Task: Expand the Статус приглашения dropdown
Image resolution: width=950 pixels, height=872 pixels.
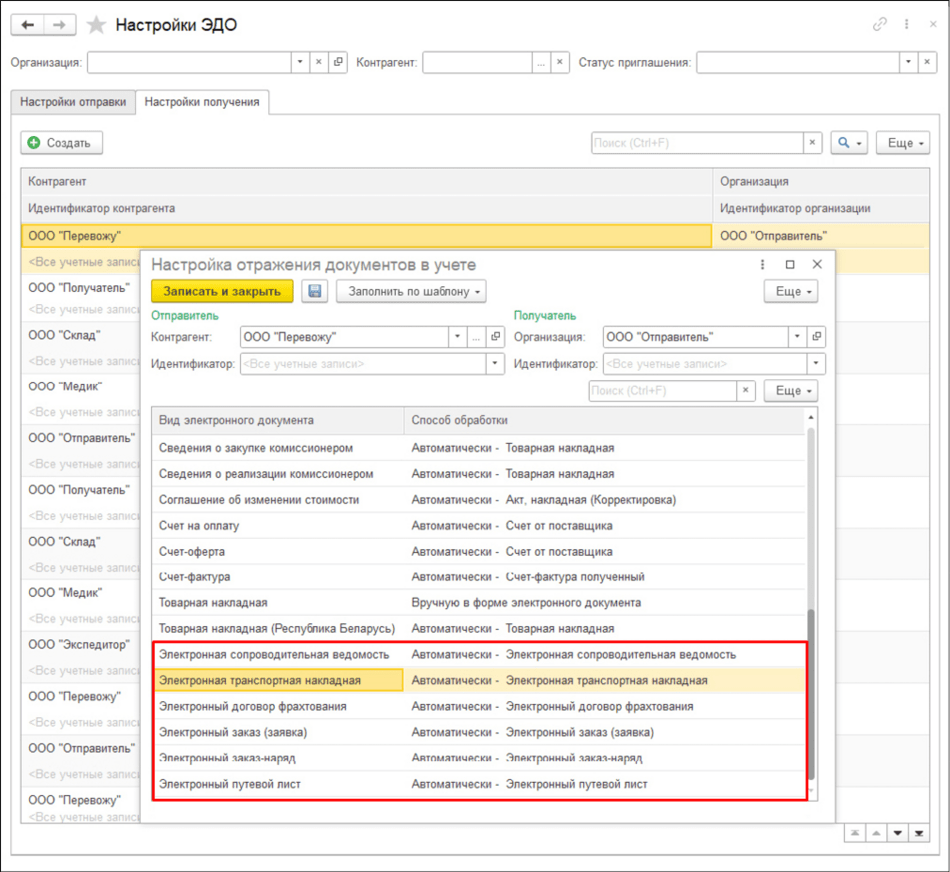Action: (908, 62)
